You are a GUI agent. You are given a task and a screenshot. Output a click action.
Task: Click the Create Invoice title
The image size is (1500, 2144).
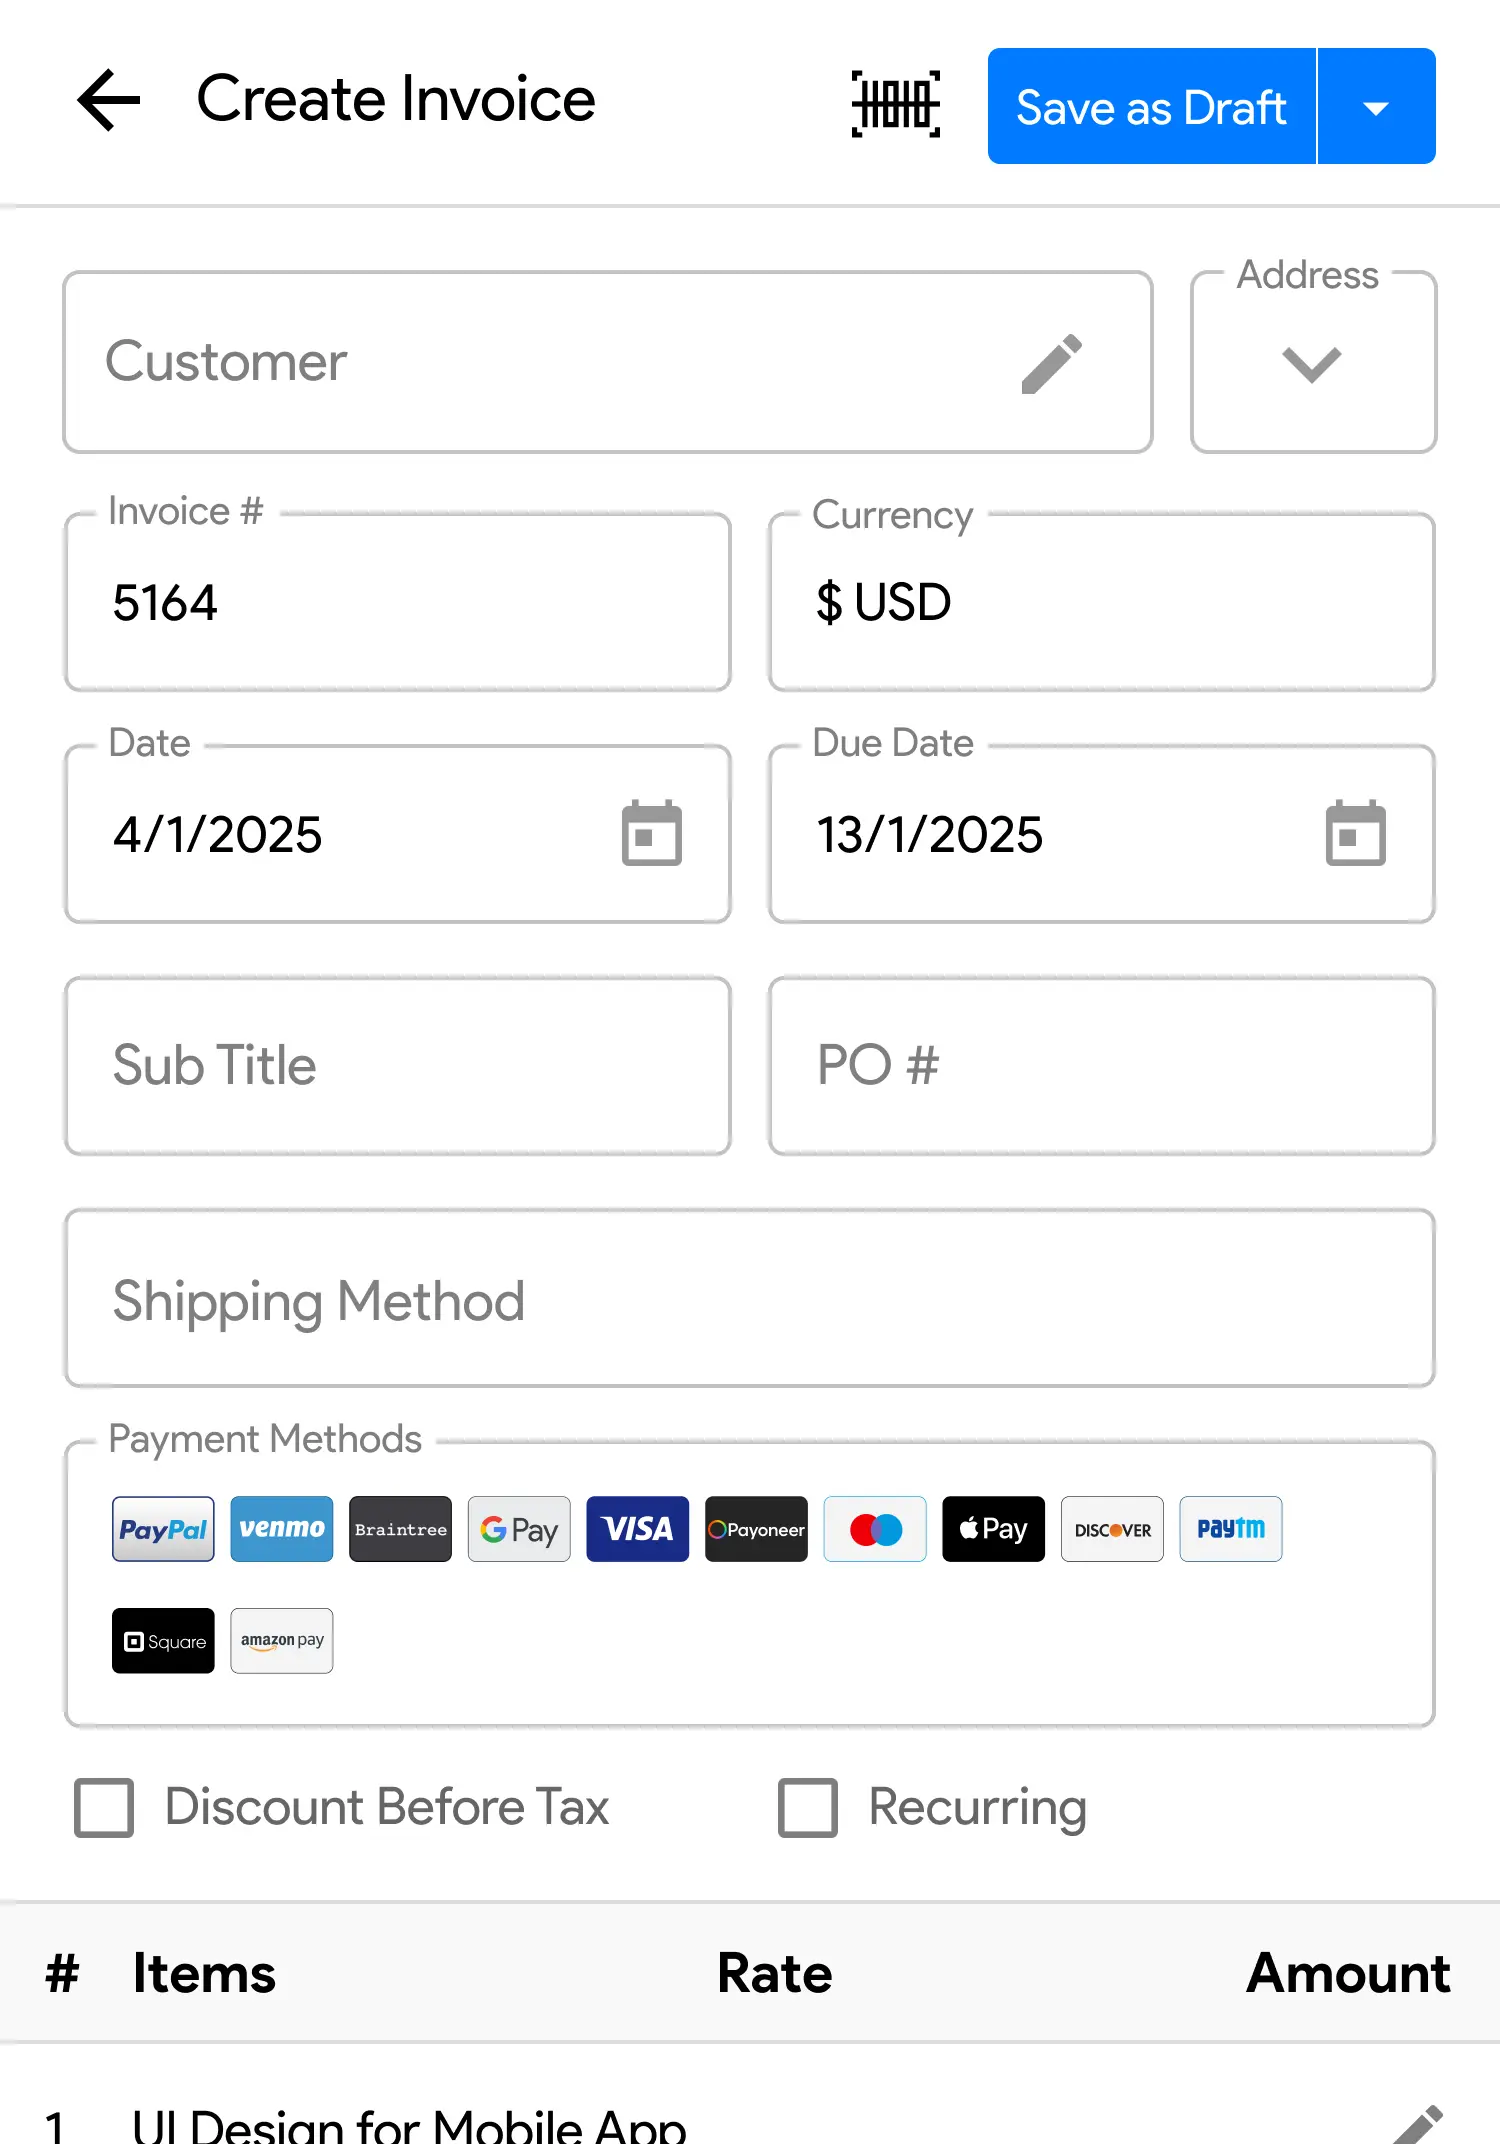pos(396,99)
